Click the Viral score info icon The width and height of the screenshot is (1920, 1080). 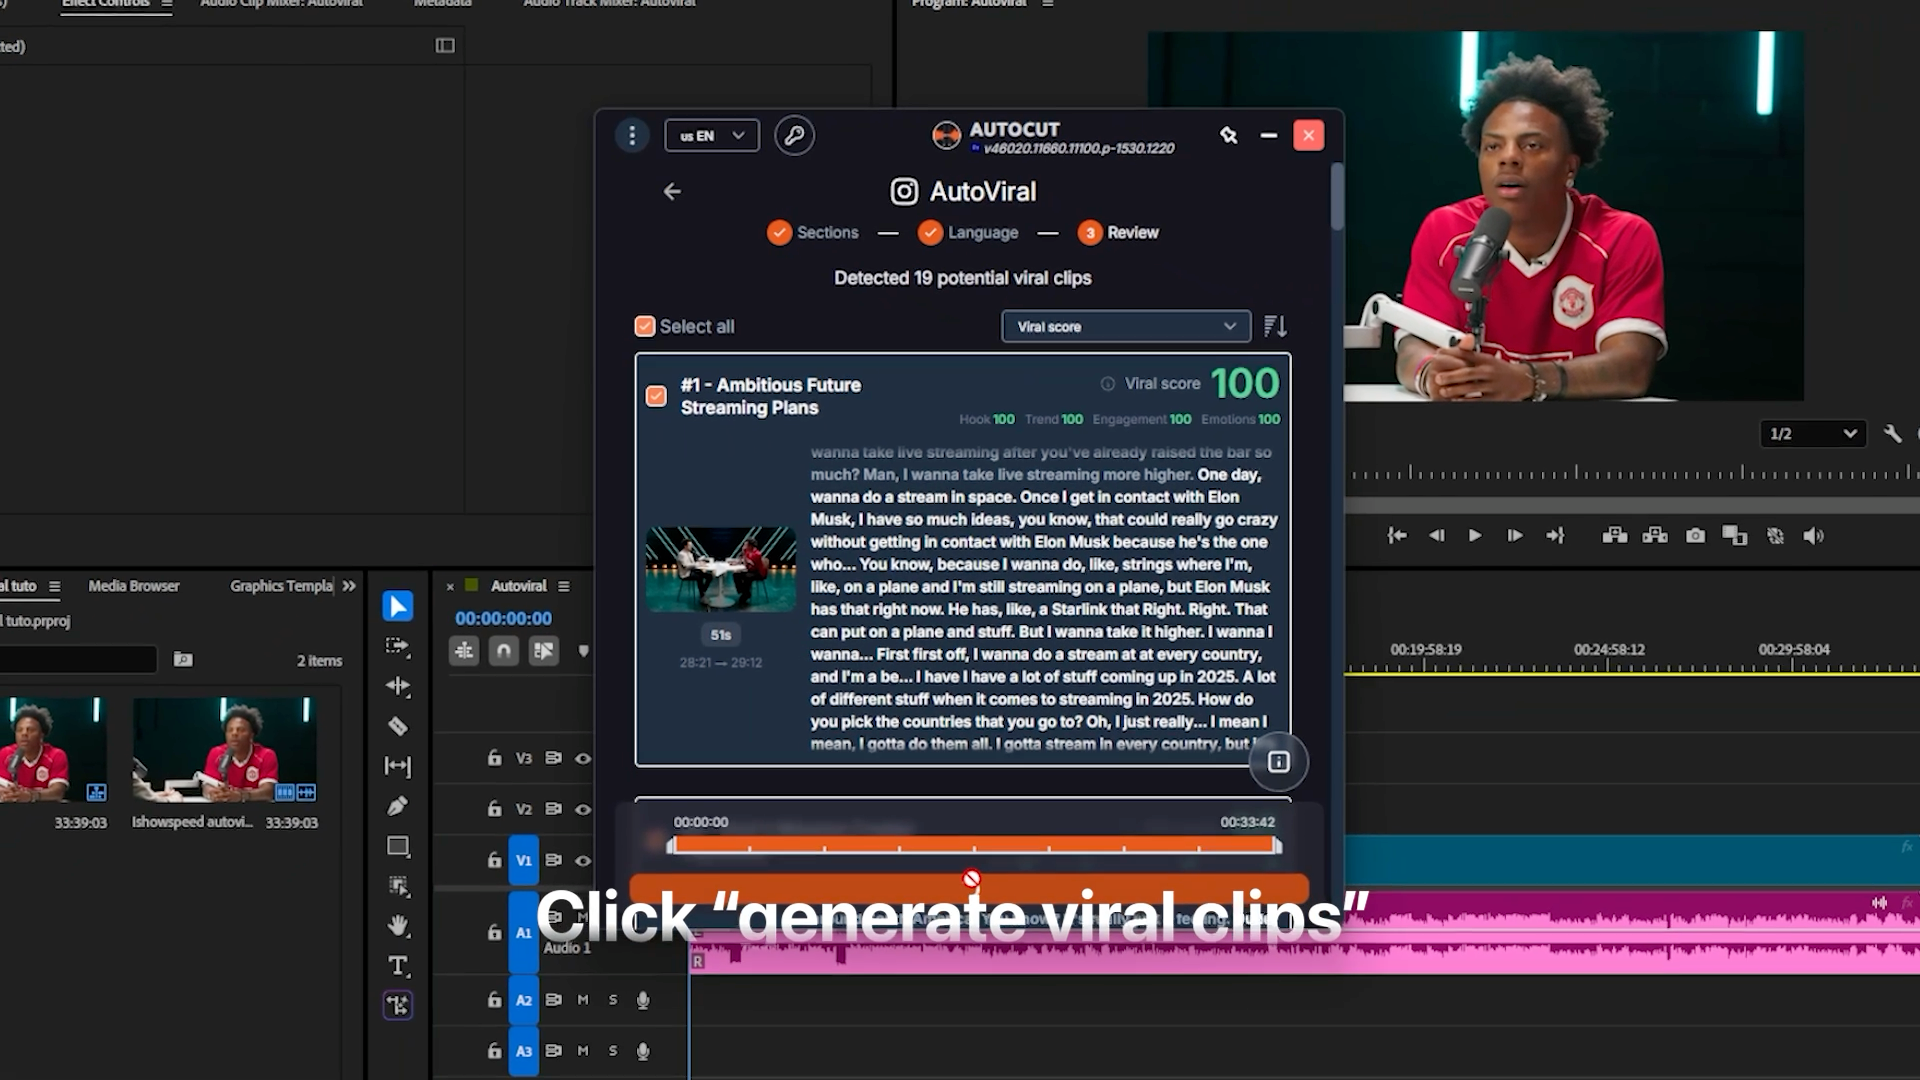[x=1107, y=384]
